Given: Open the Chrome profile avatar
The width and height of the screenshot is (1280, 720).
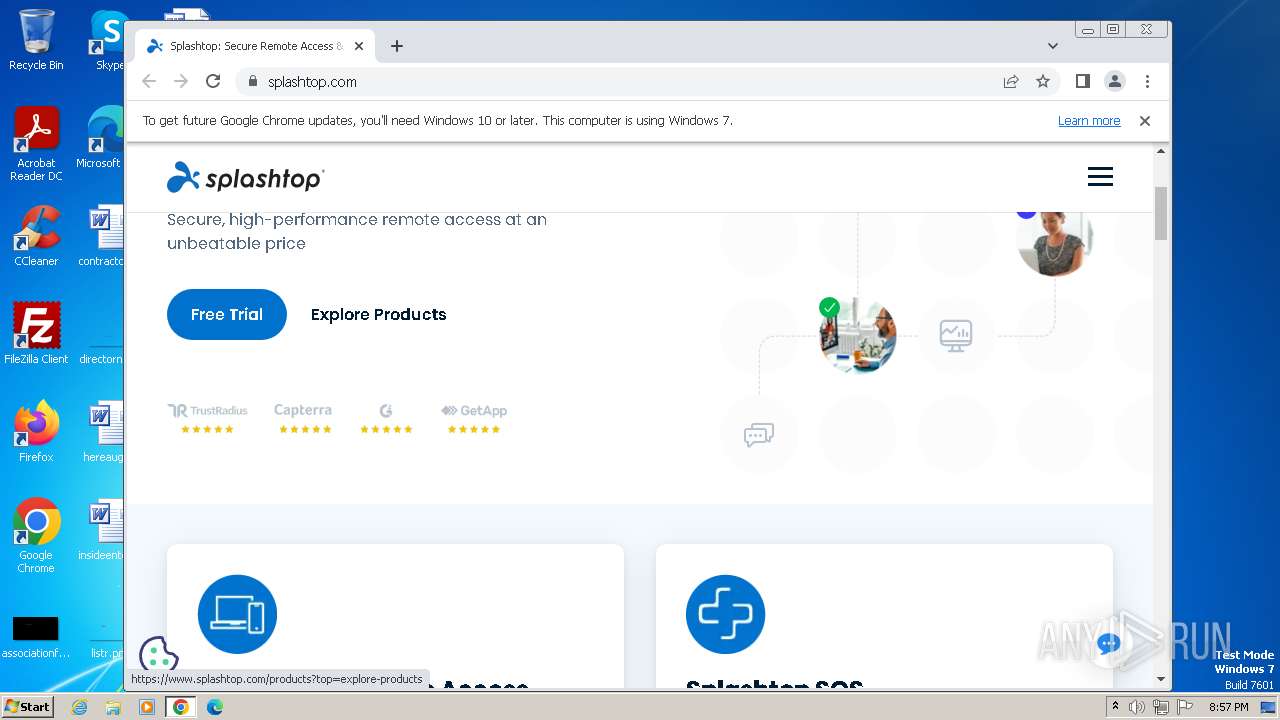Looking at the screenshot, I should [x=1115, y=81].
